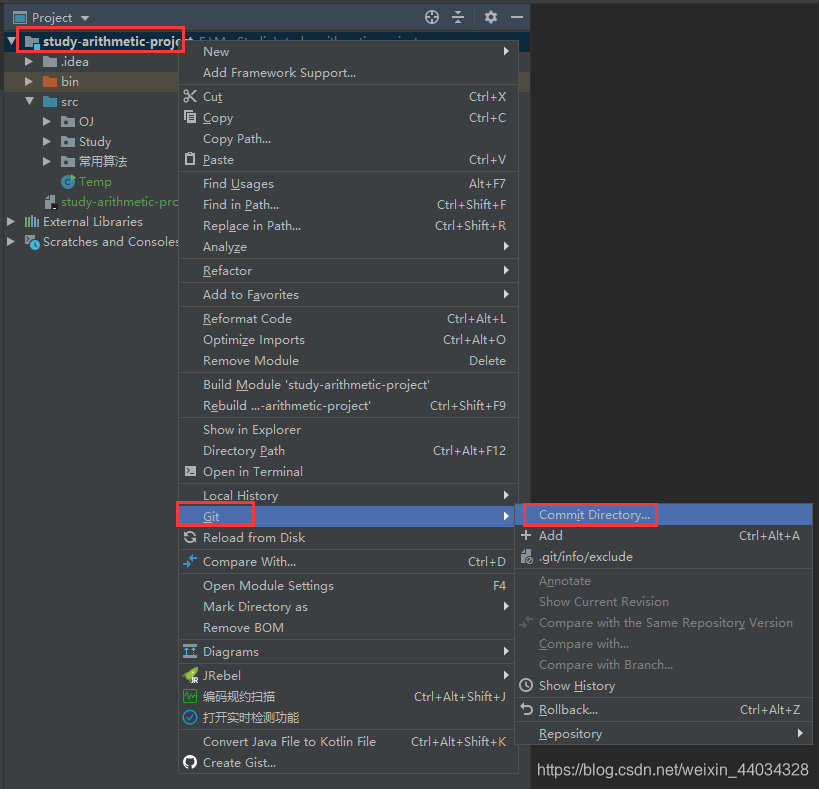Viewport: 819px width, 789px height.
Task: Expand the OJ package
Action: click(x=46, y=121)
